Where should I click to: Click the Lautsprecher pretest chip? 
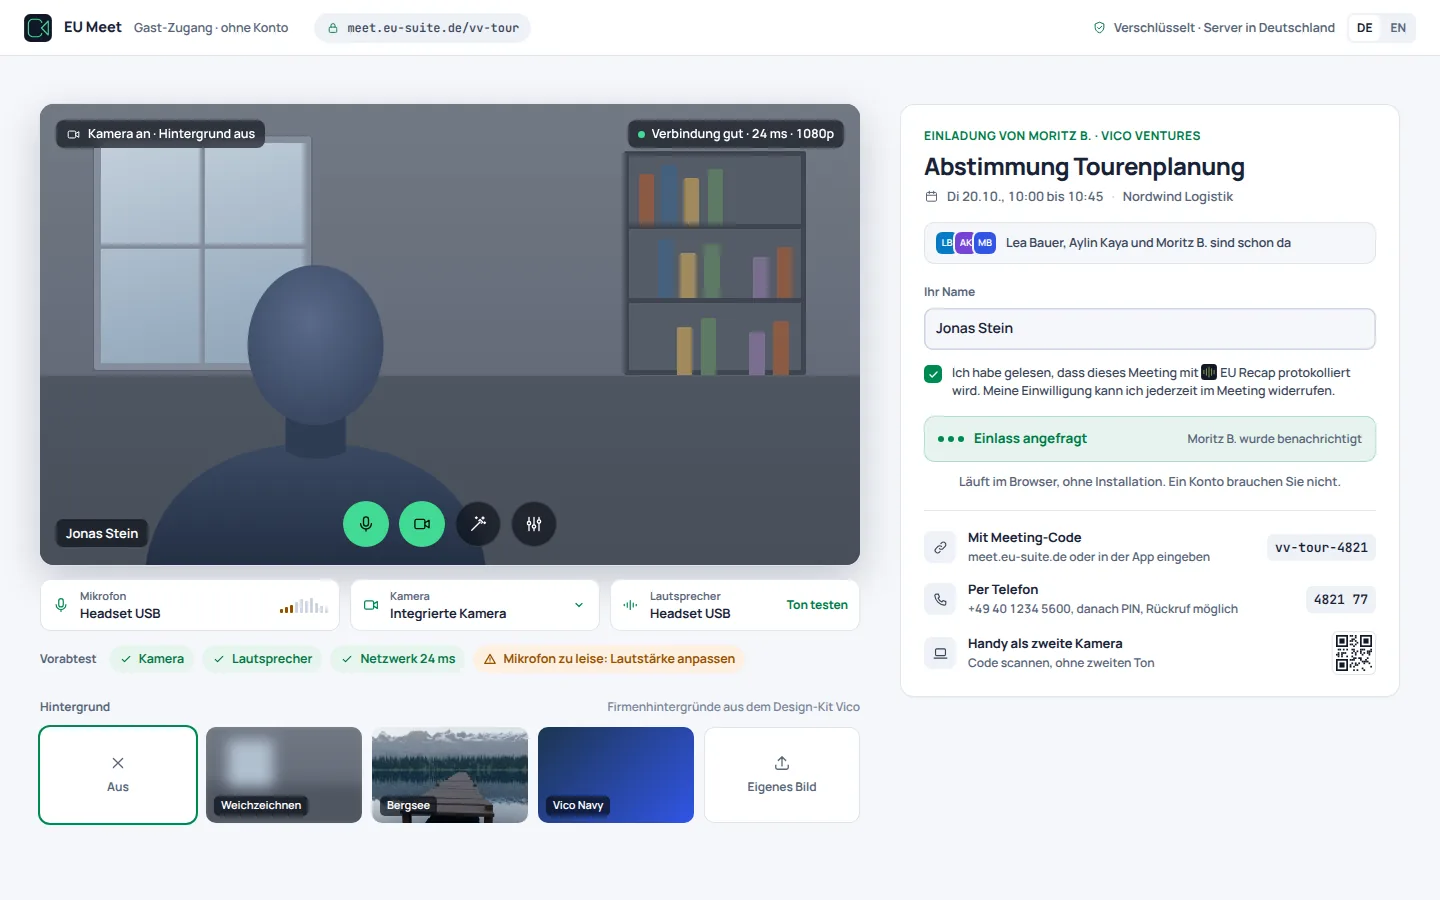click(262, 659)
